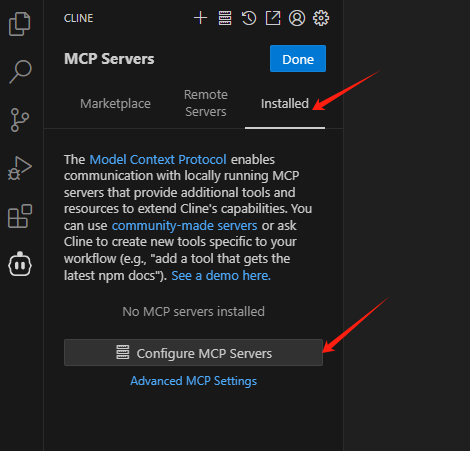Start a new task with the plus icon
470x451 pixels.
(200, 18)
